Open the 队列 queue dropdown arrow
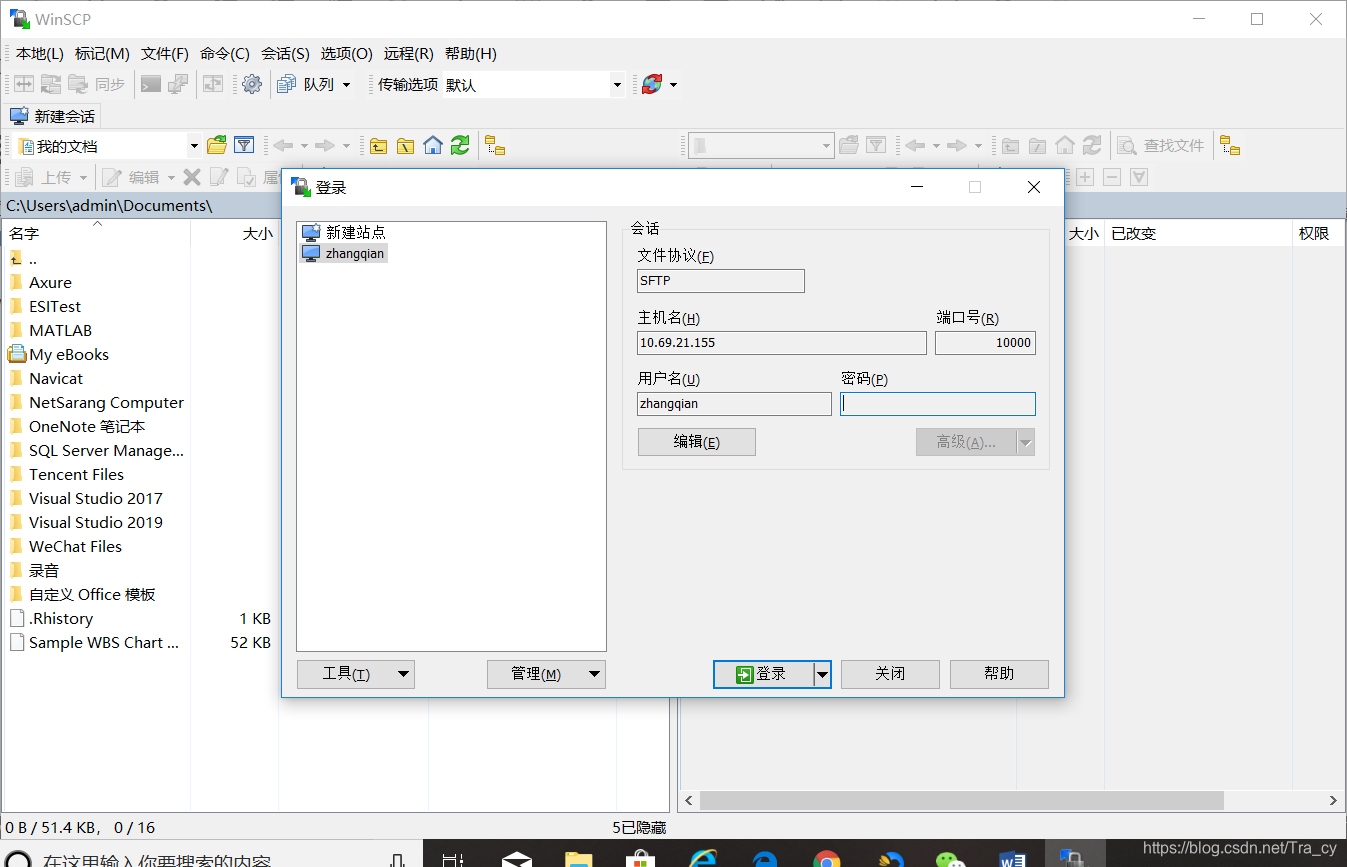Screen dimensions: 1347x867 coord(347,85)
